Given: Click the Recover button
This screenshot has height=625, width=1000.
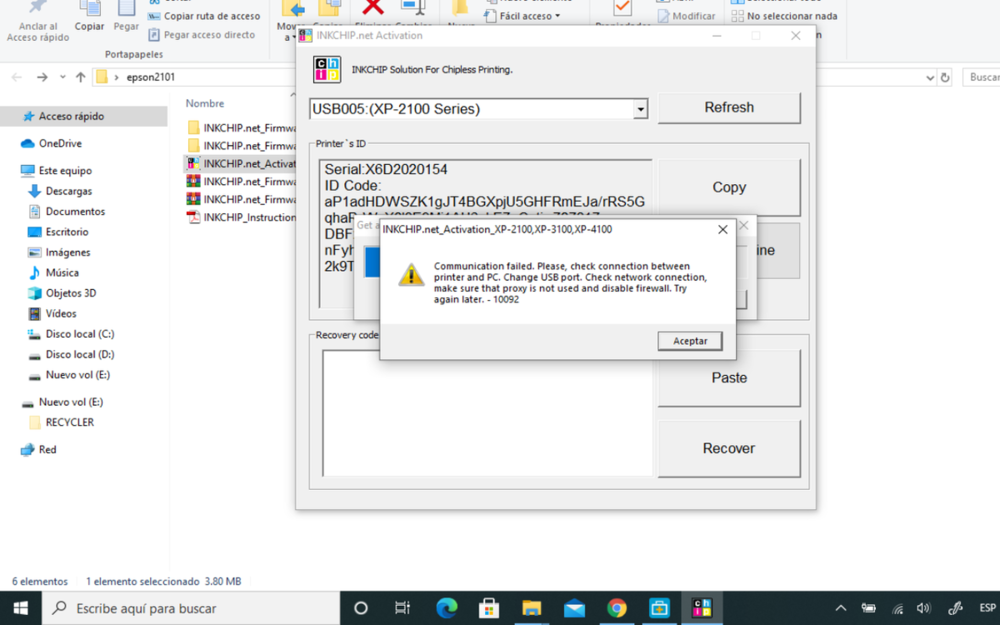Looking at the screenshot, I should point(729,448).
